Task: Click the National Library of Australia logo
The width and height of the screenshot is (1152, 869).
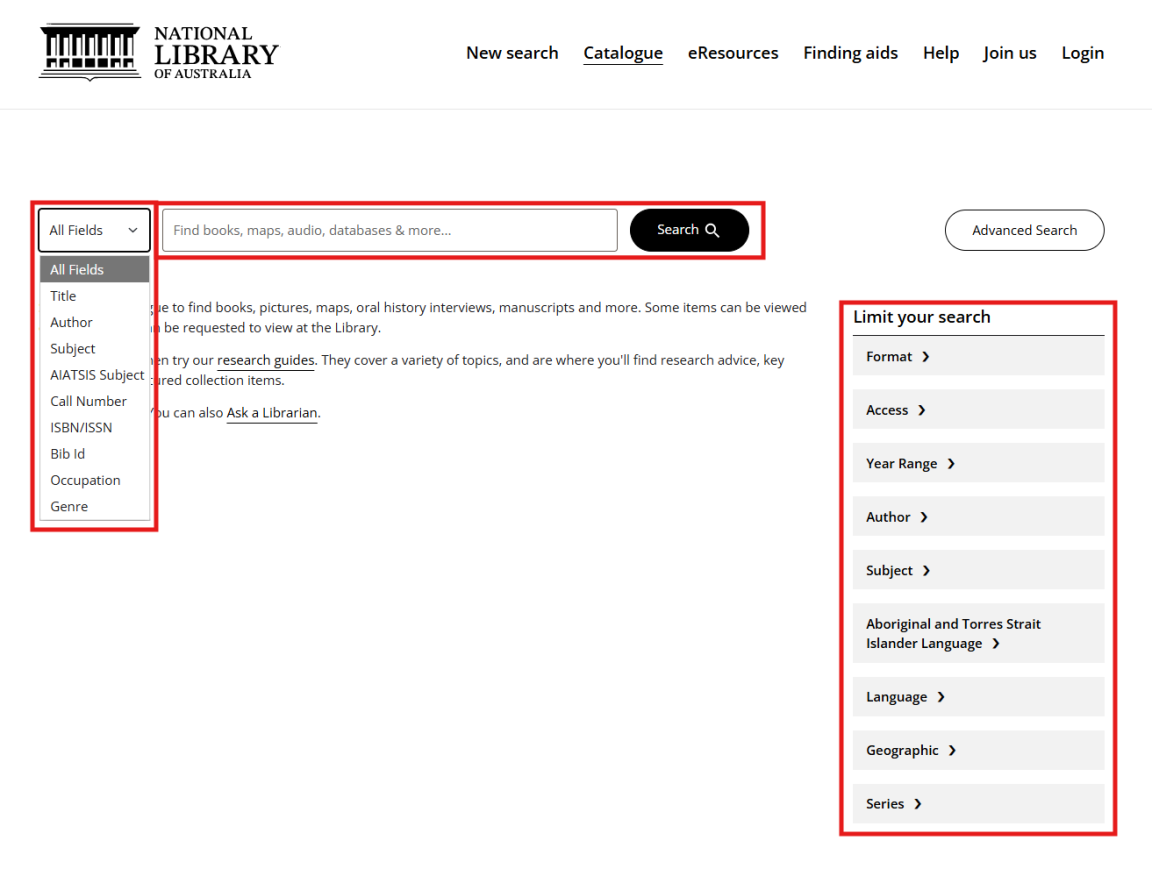Action: [158, 52]
